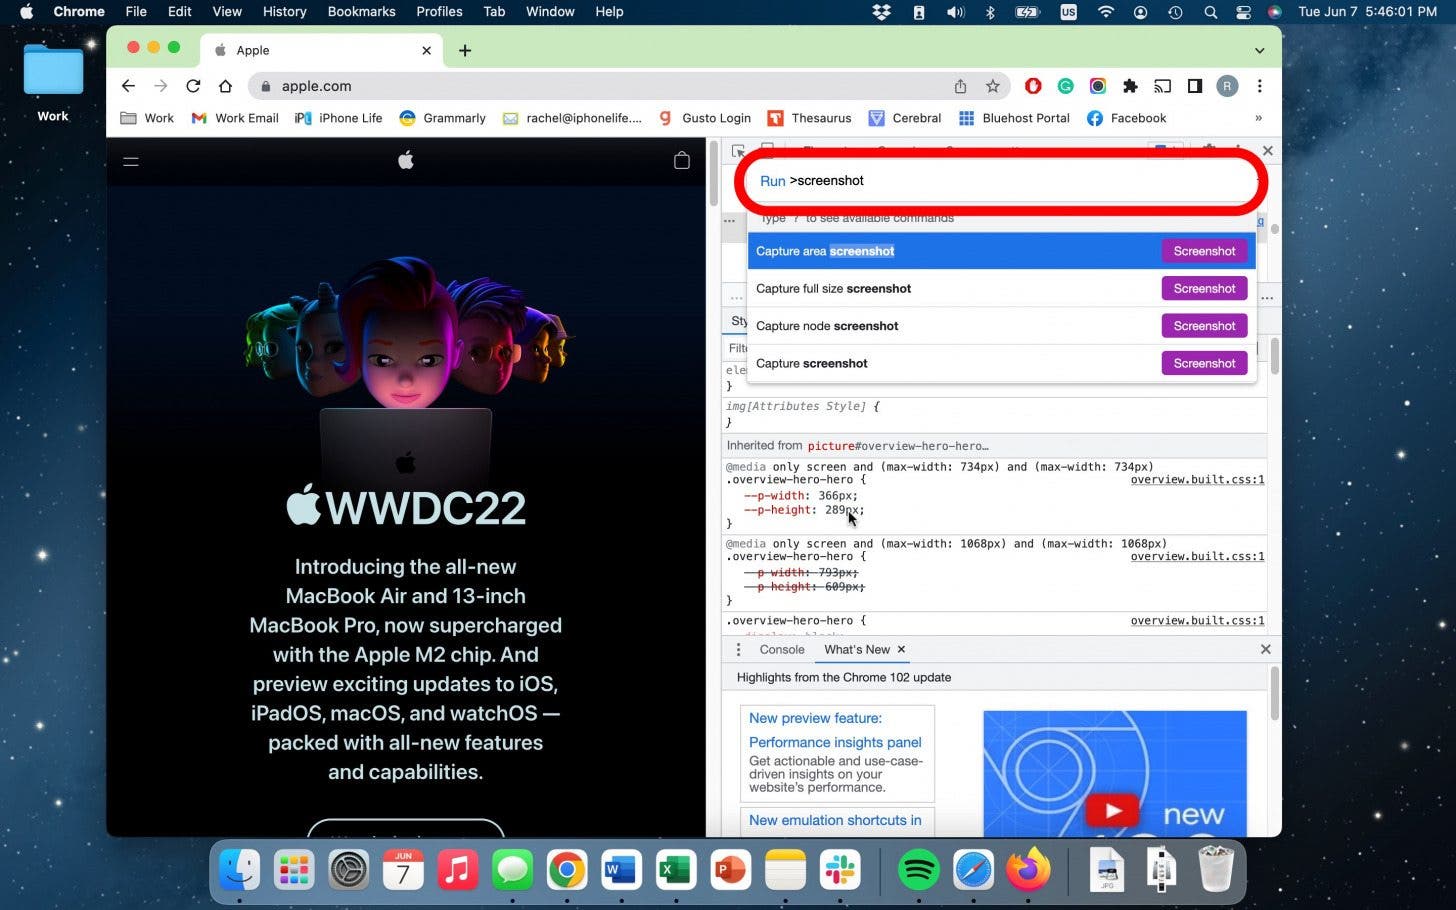Click the Cast media icon in toolbar

tap(1162, 86)
